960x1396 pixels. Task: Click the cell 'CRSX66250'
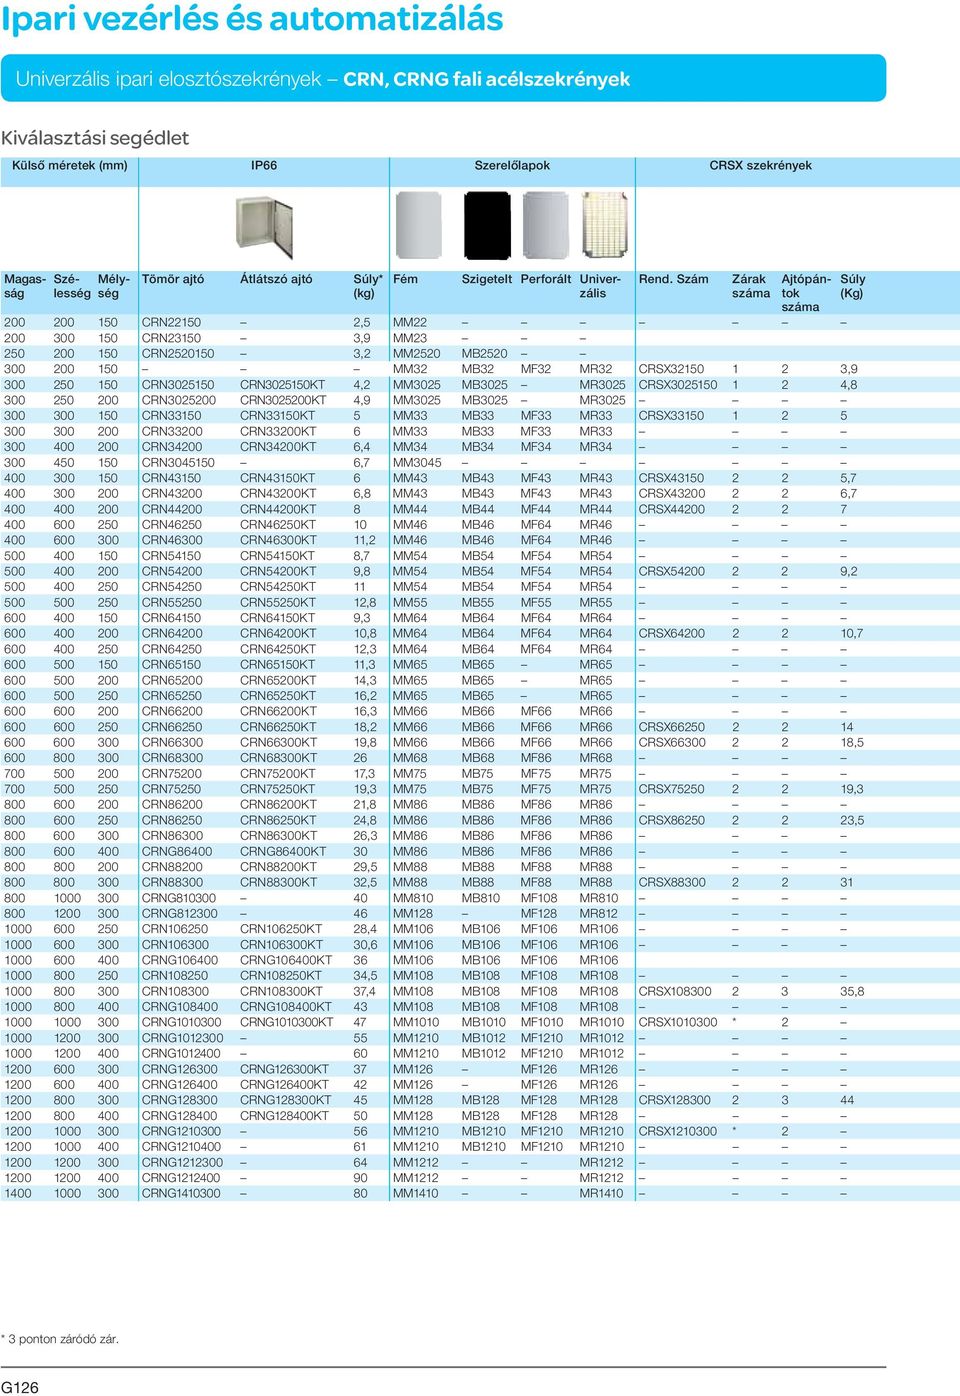point(672,727)
